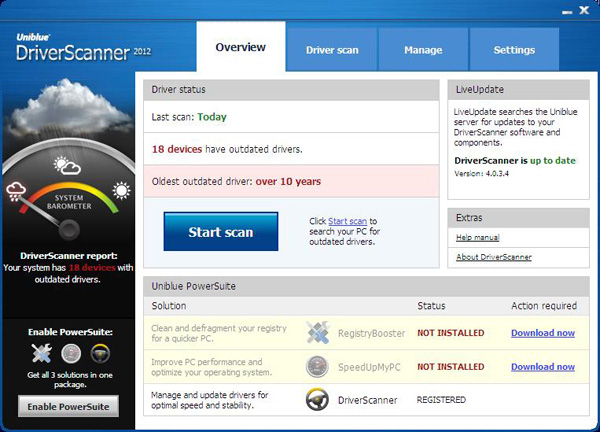Switch to the Driver scan tab
The width and height of the screenshot is (600, 432).
point(333,50)
